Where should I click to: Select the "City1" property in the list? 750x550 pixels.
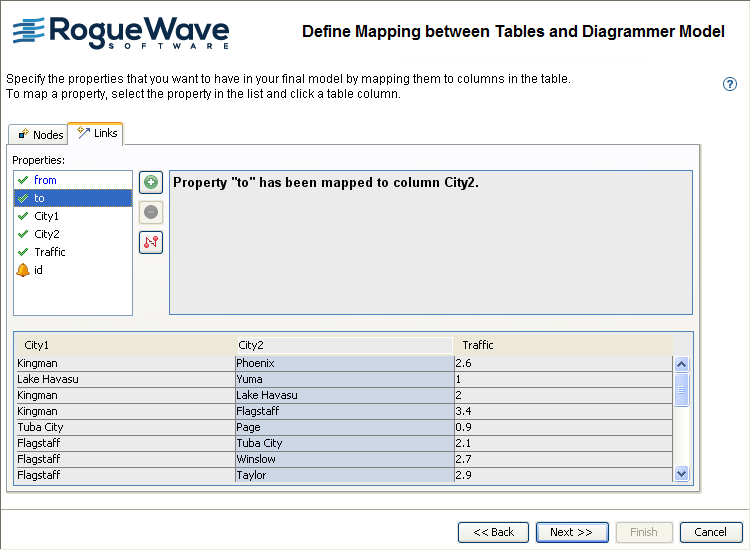[x=46, y=216]
